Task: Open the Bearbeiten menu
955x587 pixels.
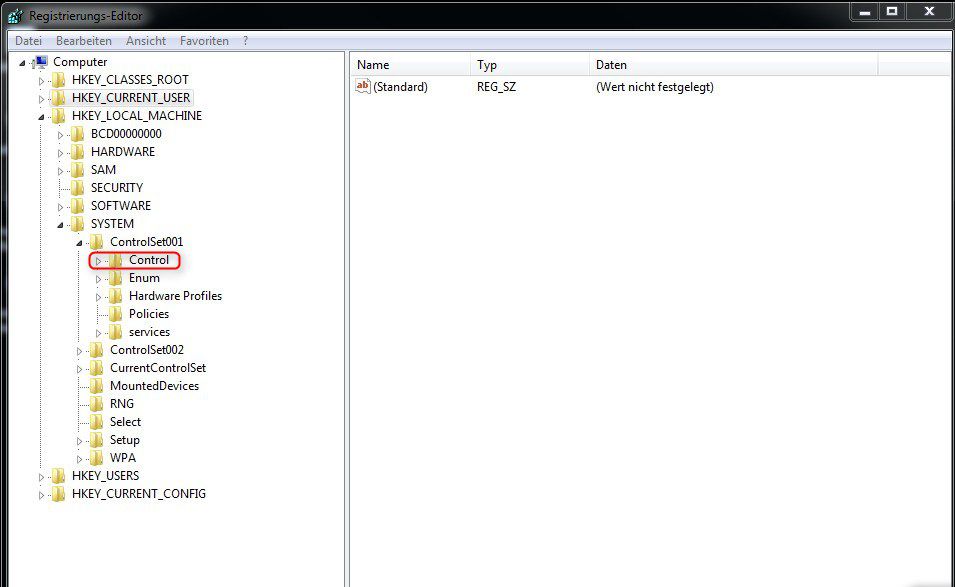Action: pos(84,41)
